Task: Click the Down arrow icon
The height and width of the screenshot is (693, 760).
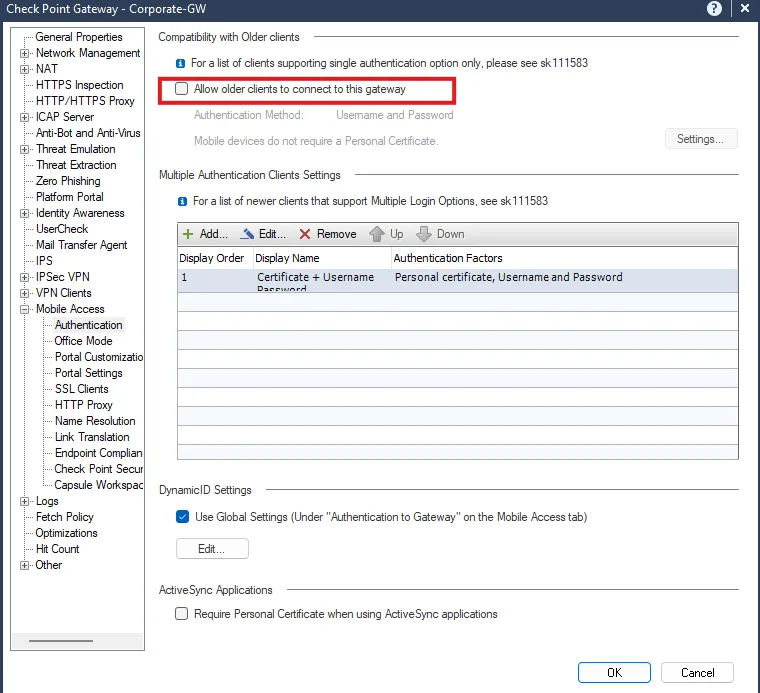Action: (x=424, y=234)
